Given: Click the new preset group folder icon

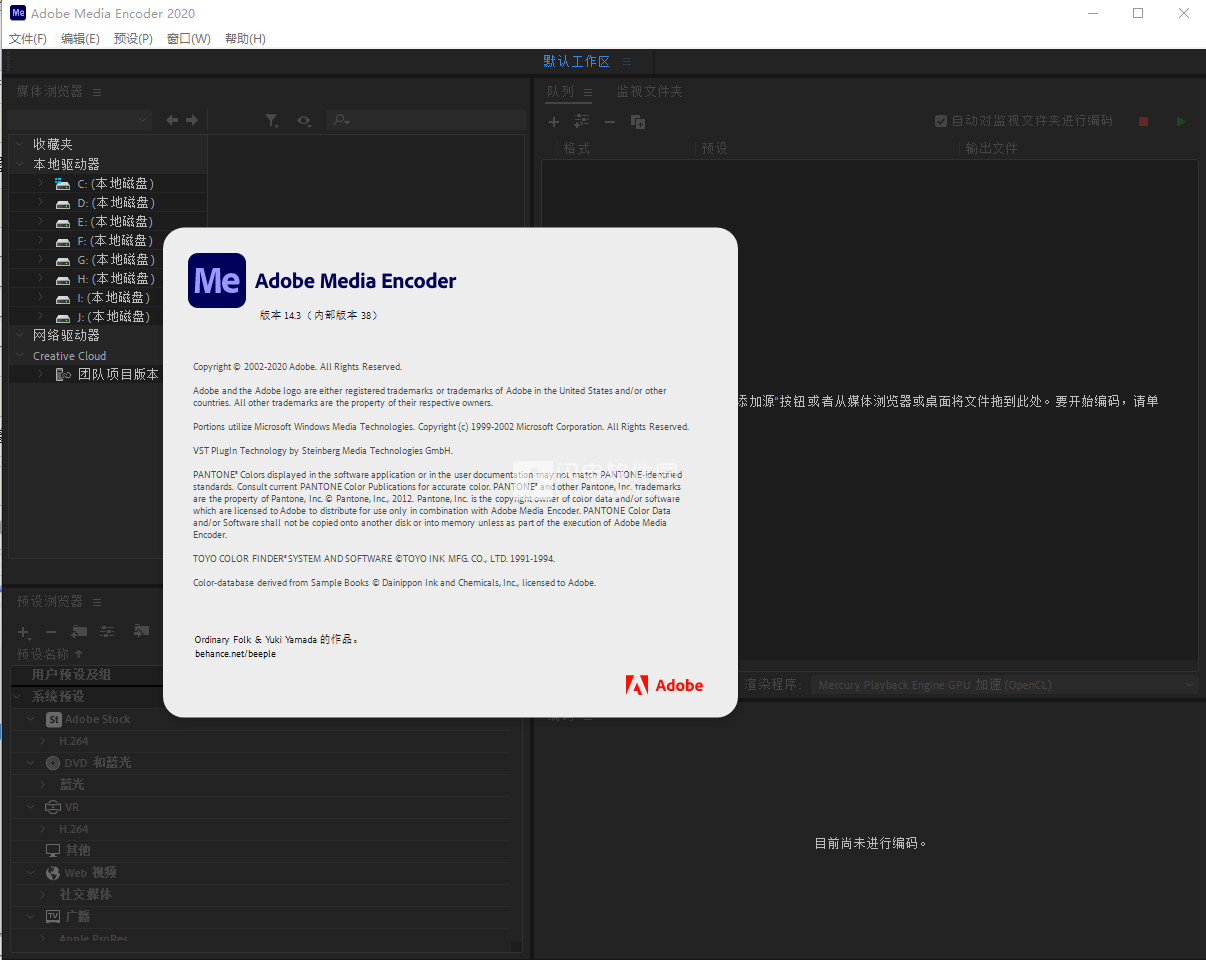Looking at the screenshot, I should coord(79,632).
